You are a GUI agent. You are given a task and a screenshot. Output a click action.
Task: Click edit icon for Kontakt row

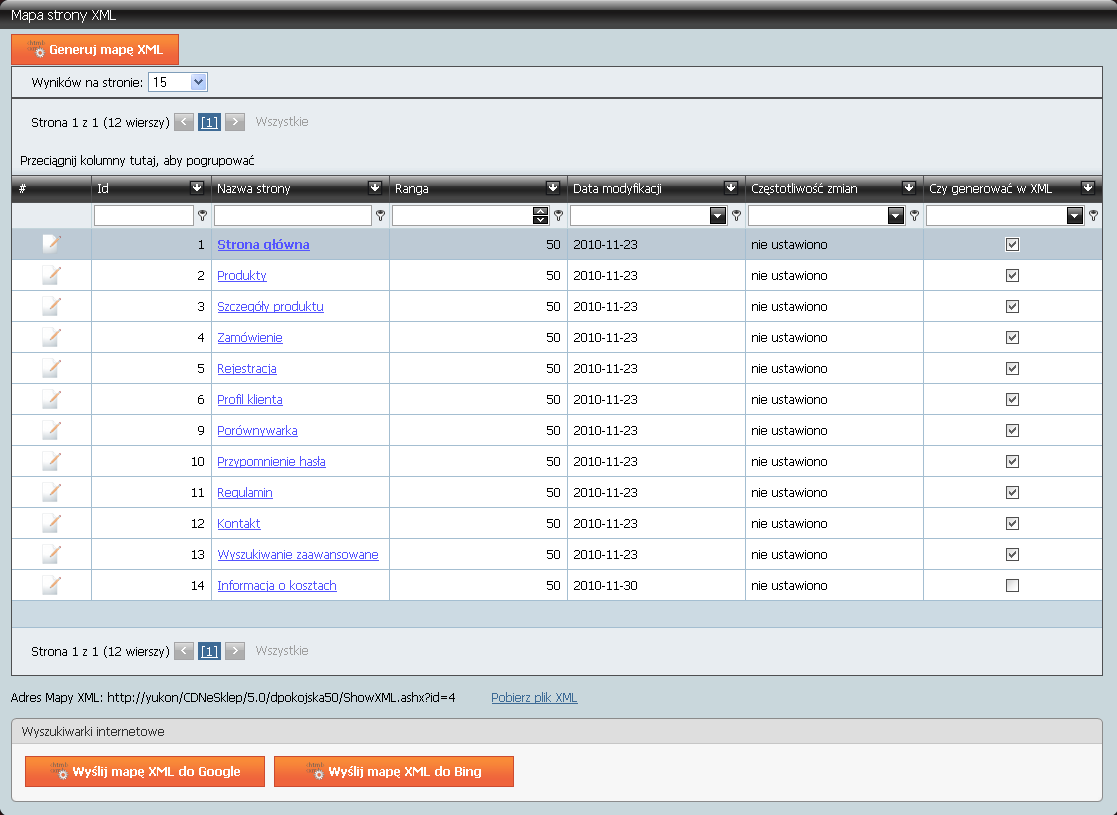pos(51,523)
